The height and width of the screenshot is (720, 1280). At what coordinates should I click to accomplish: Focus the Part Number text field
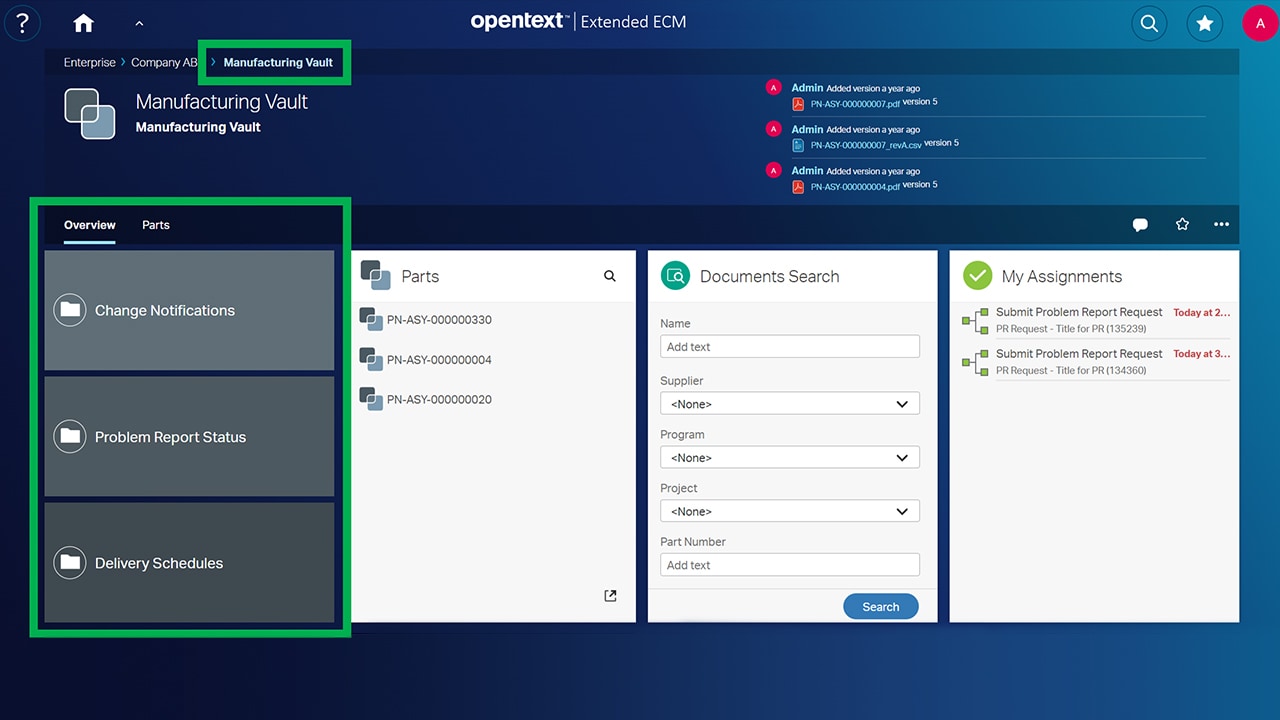click(x=790, y=565)
